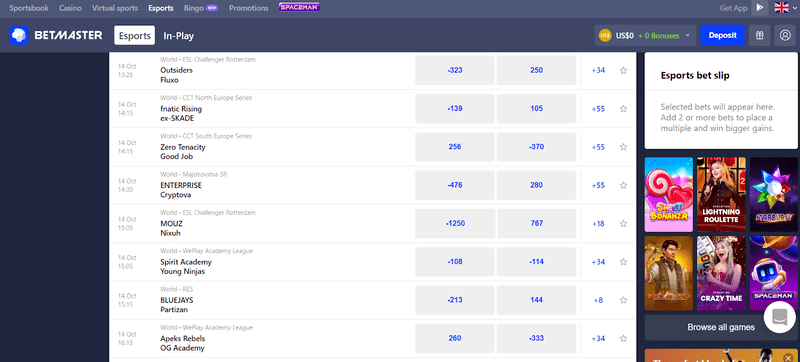Bet on Zero Tenacity at 256
The image size is (800, 362).
[x=455, y=147]
